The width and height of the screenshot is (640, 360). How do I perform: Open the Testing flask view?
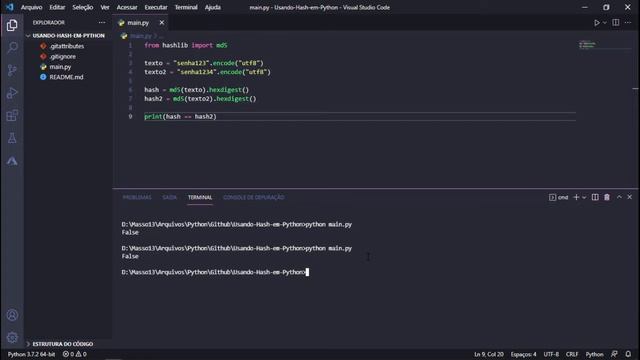pos(12,138)
